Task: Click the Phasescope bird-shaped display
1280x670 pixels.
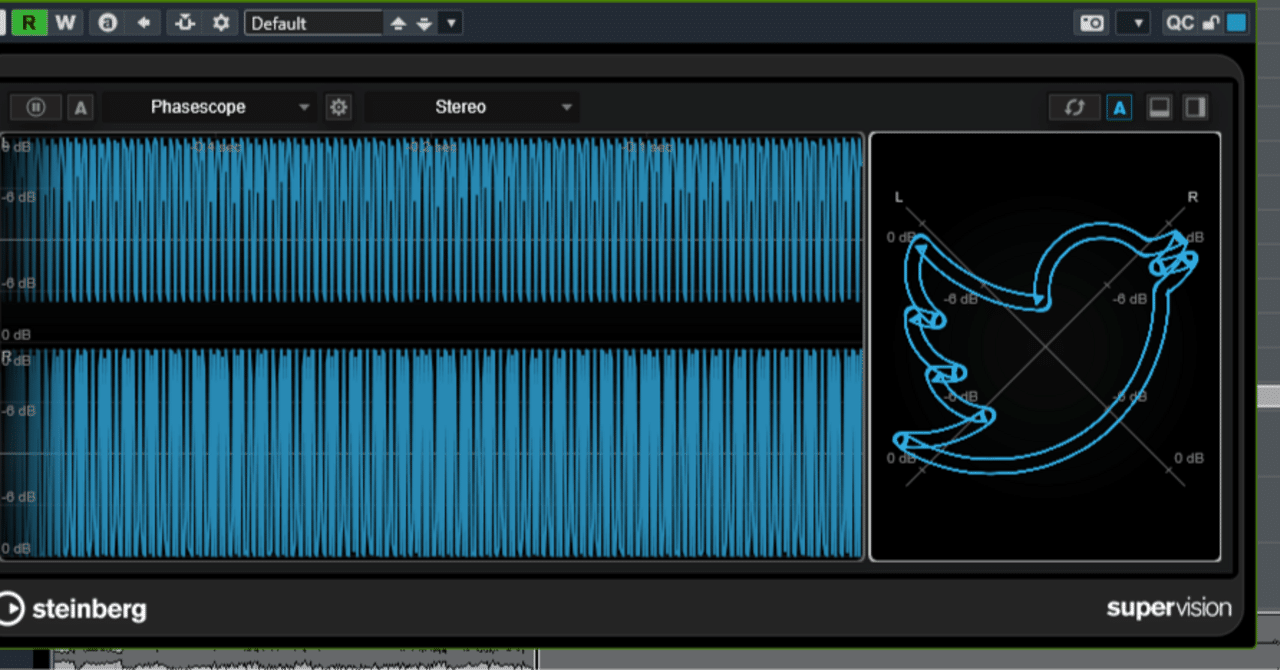Action: [1045, 347]
